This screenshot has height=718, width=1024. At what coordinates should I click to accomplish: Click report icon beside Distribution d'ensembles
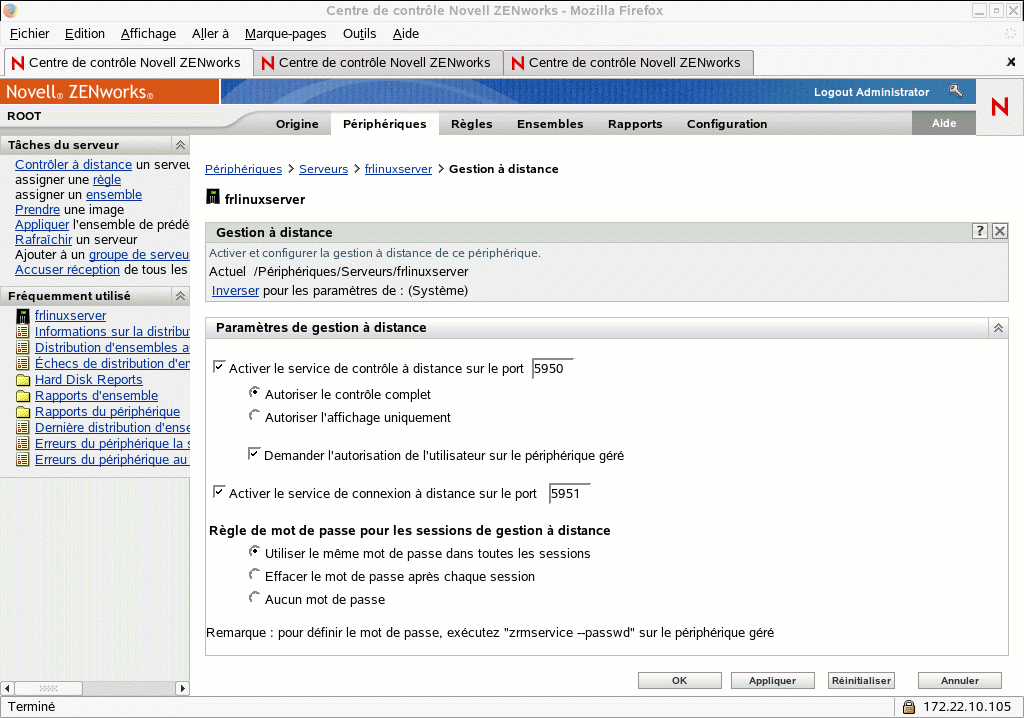(x=23, y=348)
